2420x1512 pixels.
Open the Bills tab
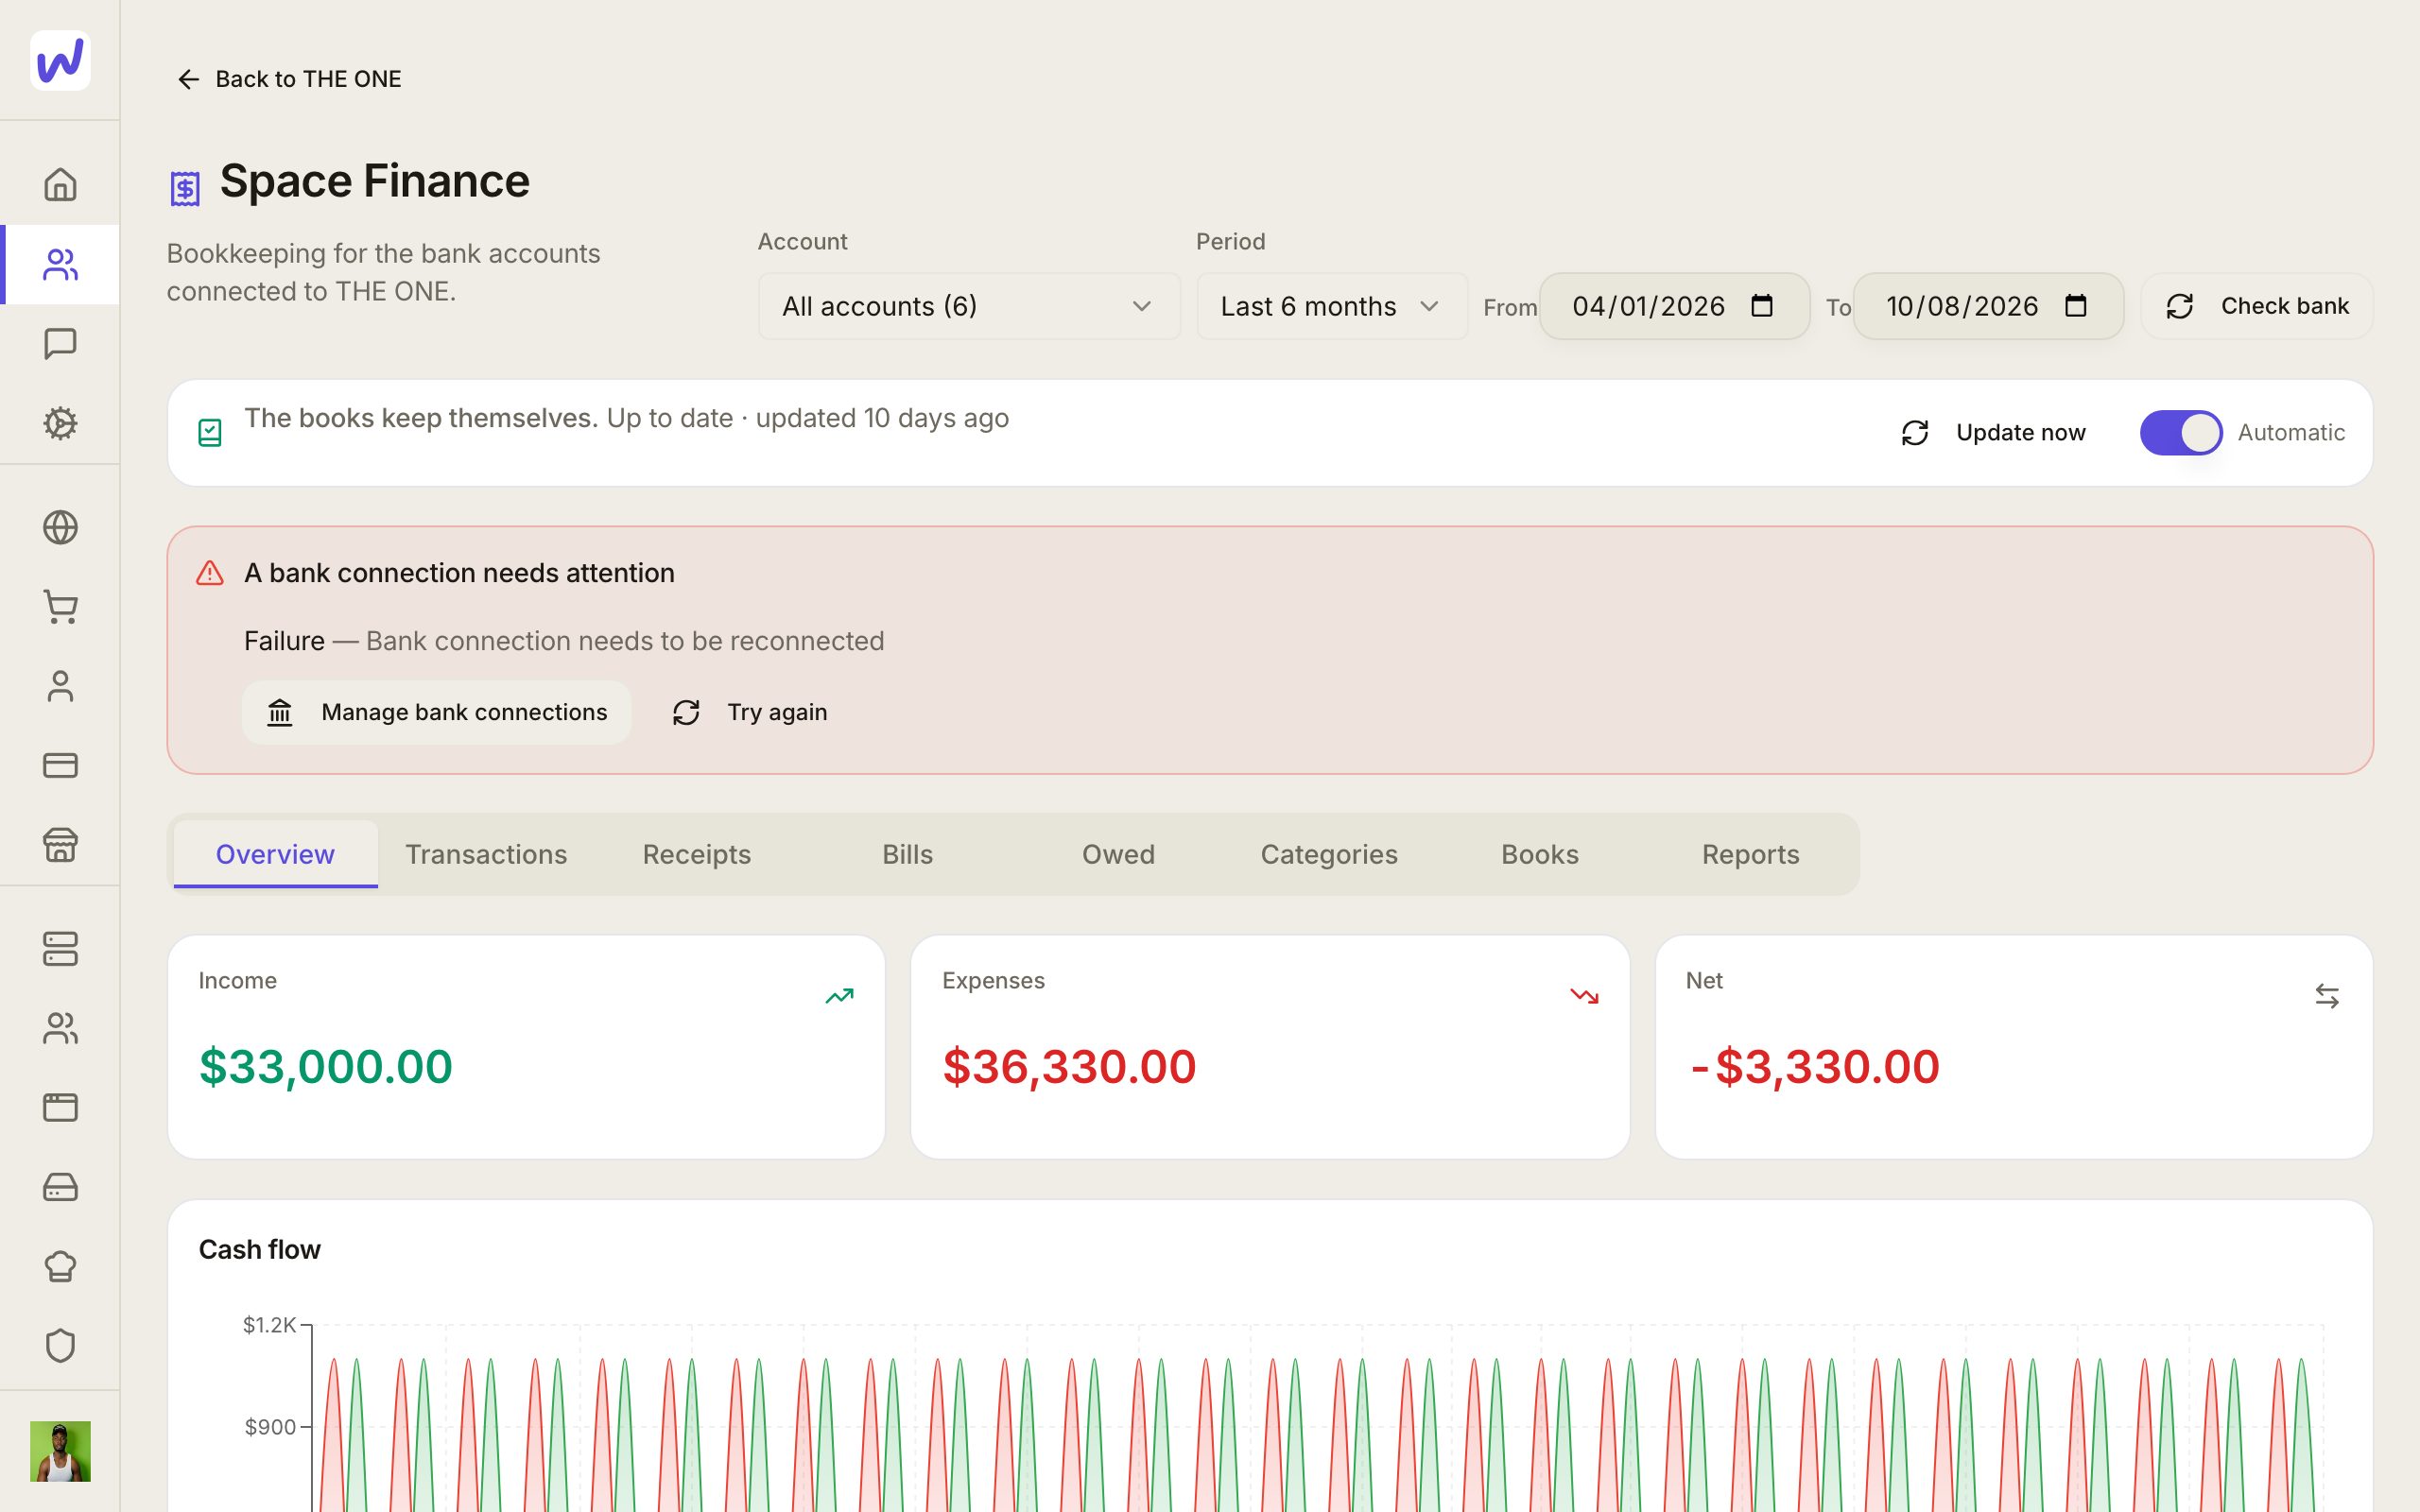(908, 854)
